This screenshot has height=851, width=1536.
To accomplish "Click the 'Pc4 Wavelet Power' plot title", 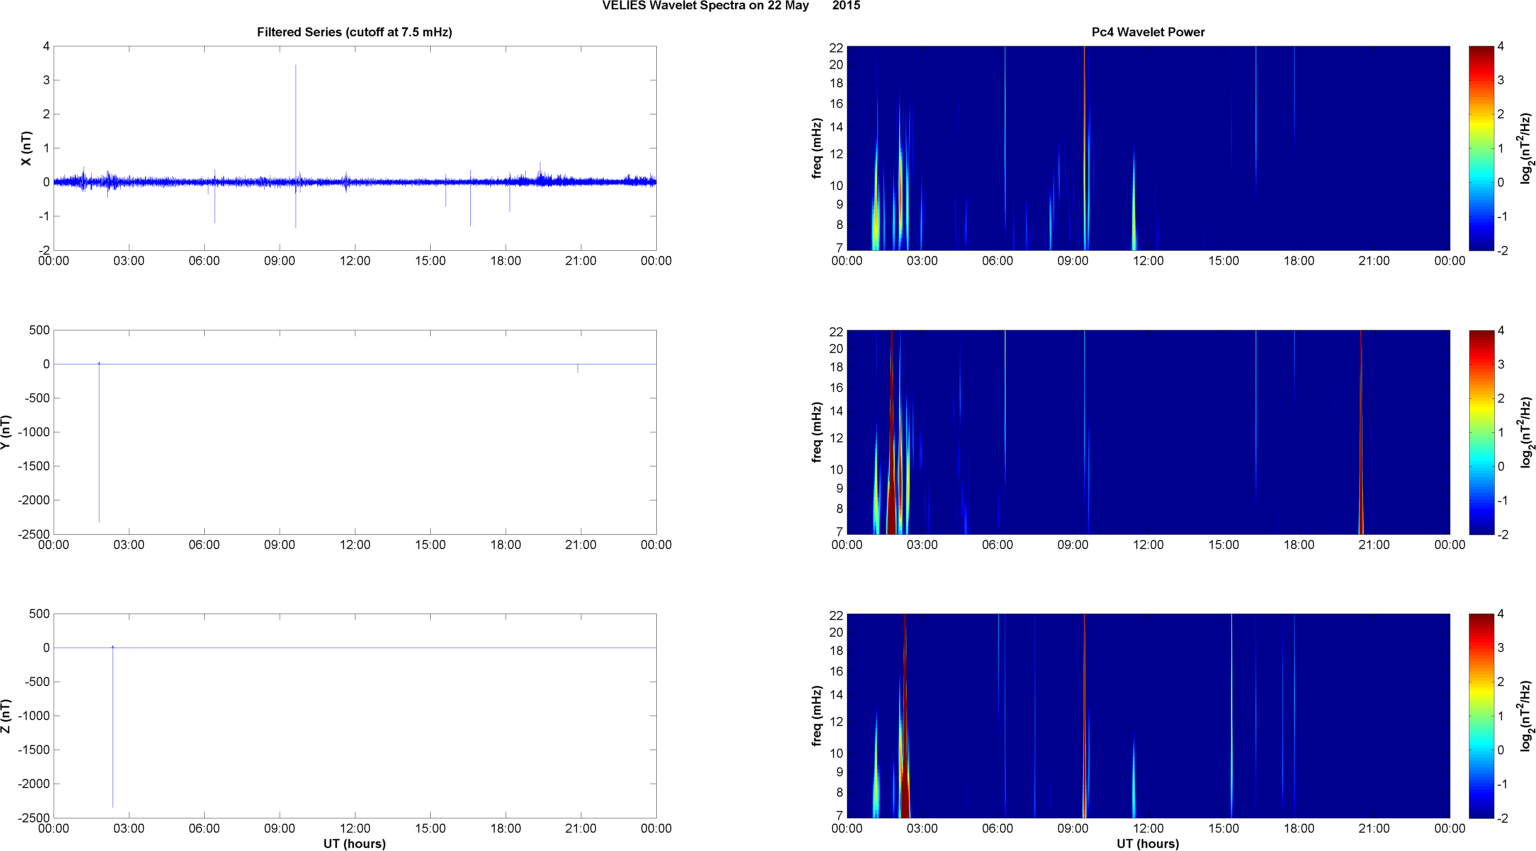I will tap(1147, 32).
